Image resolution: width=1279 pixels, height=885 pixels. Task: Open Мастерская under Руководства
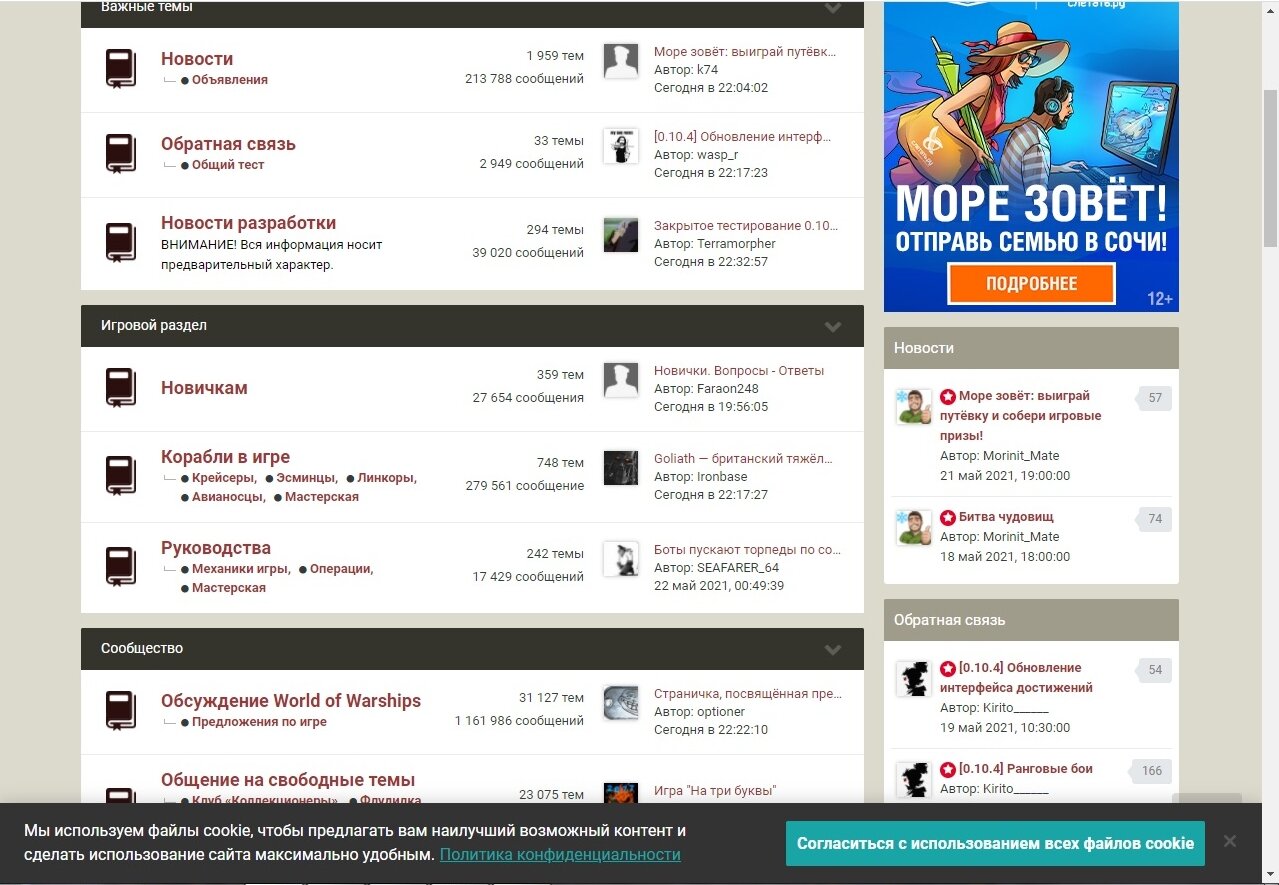coord(229,588)
